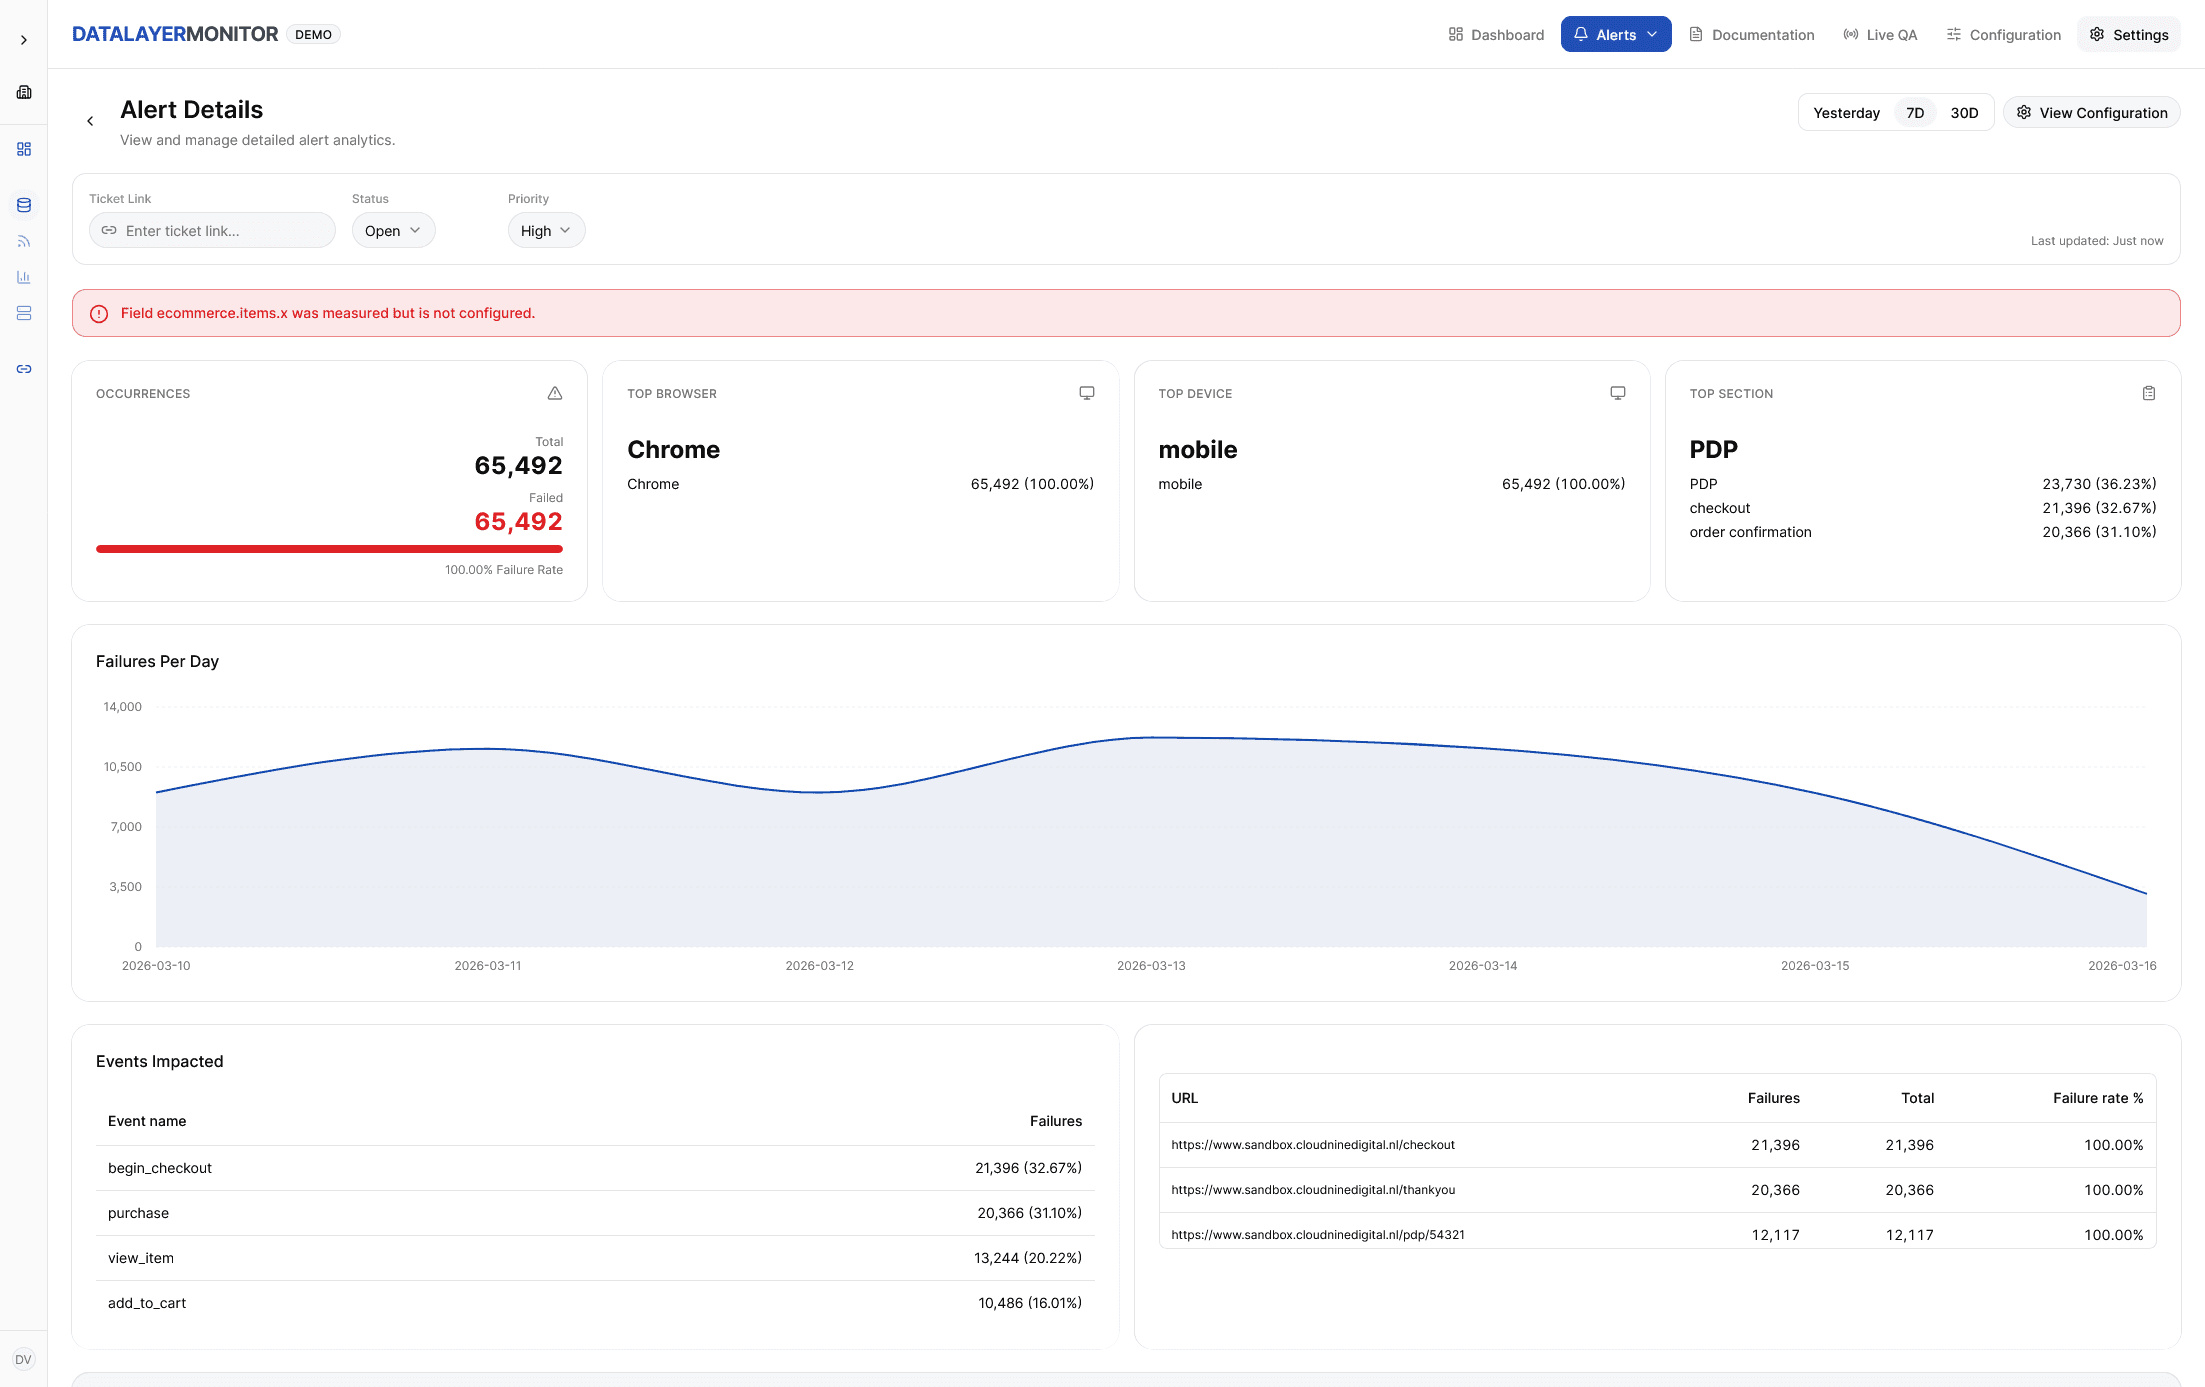Click the failed count 65,492 in red
Image resolution: width=2205 pixels, height=1387 pixels.
(518, 521)
